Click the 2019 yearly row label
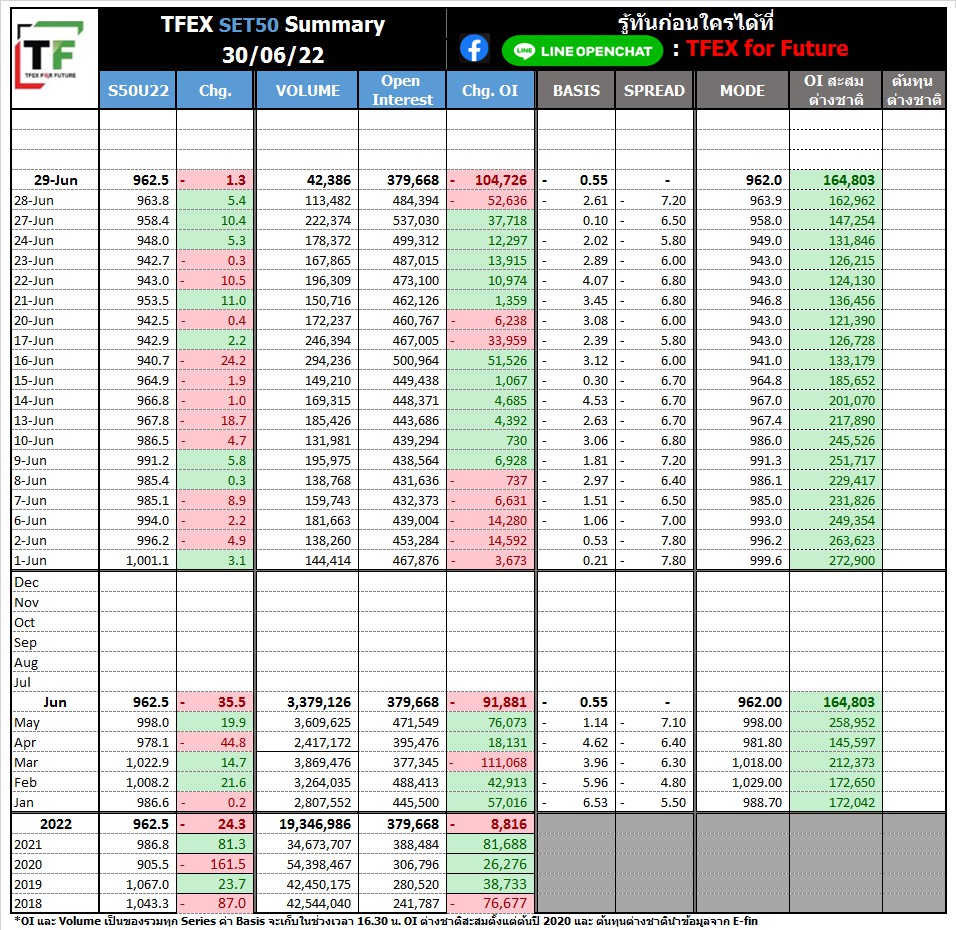 [28, 884]
